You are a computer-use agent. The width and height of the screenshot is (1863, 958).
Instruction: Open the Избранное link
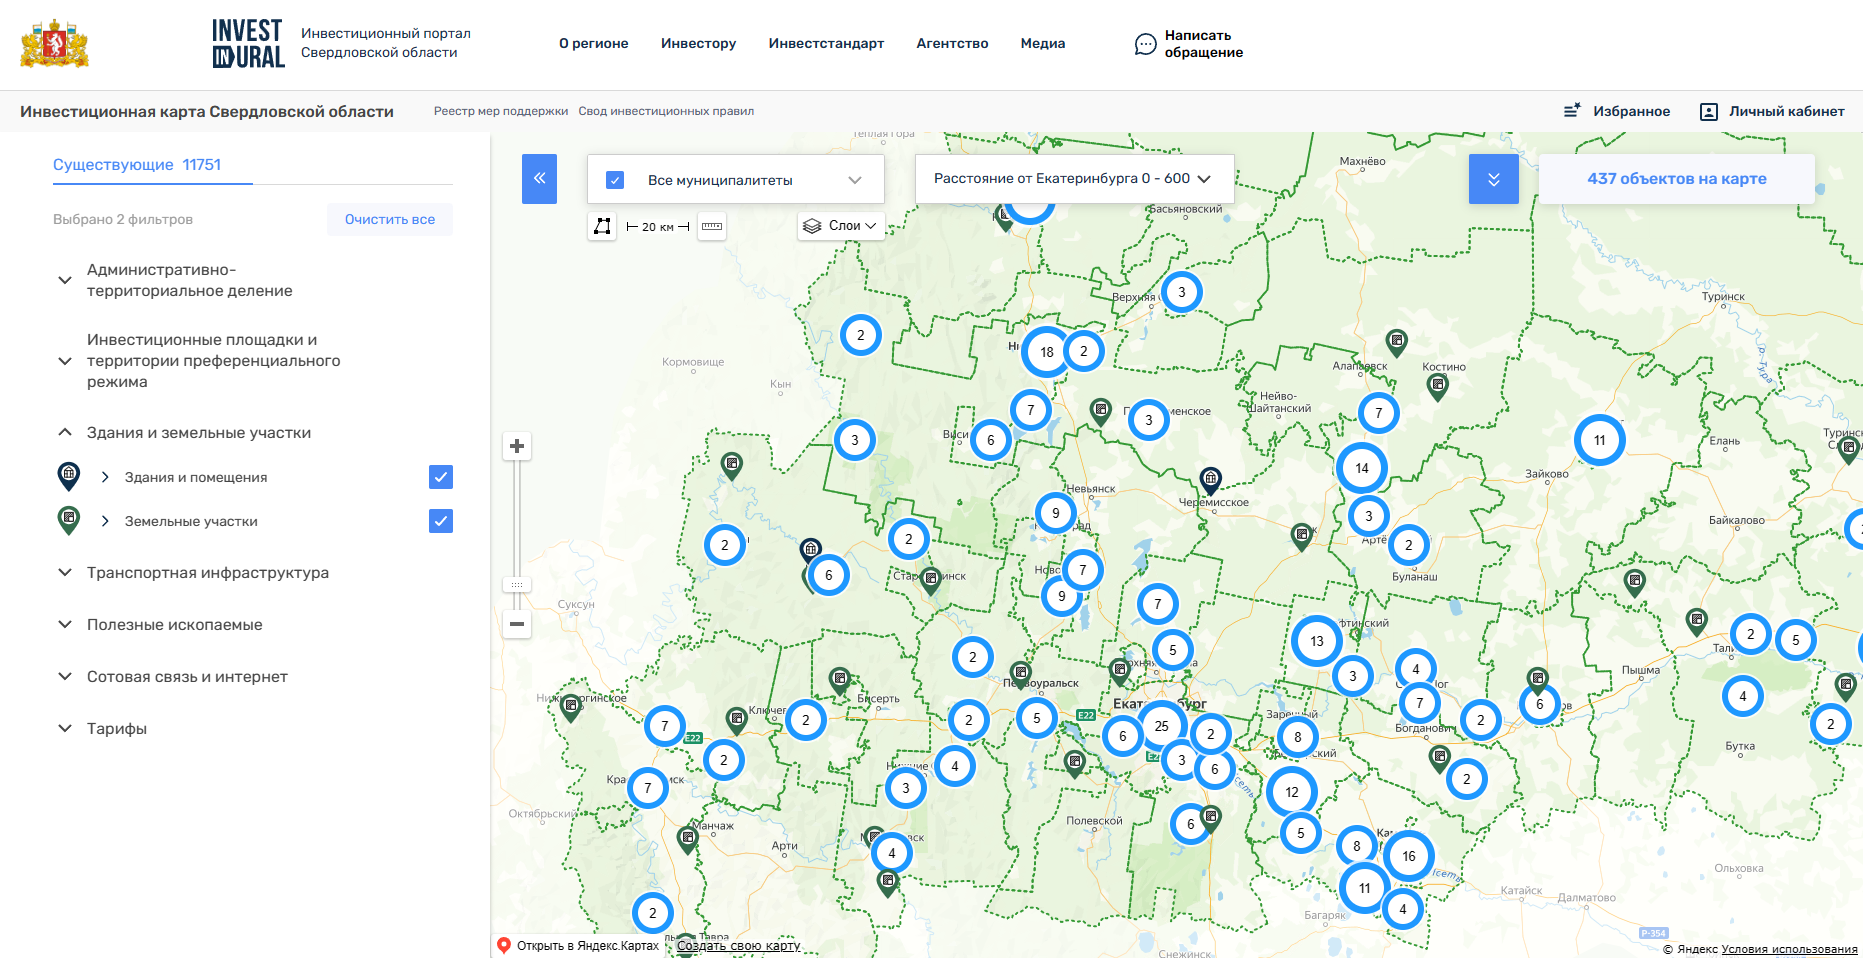[1631, 111]
